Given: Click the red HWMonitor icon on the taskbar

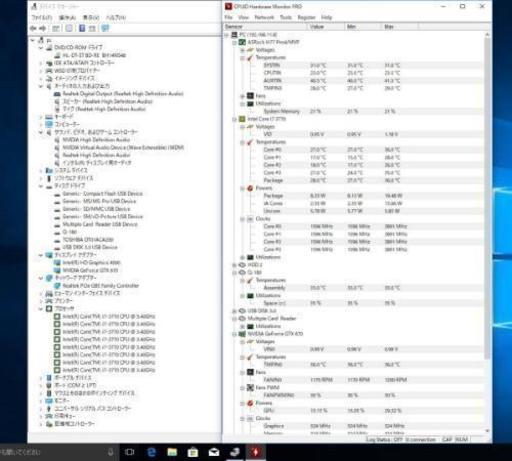Looking at the screenshot, I should tap(256, 452).
